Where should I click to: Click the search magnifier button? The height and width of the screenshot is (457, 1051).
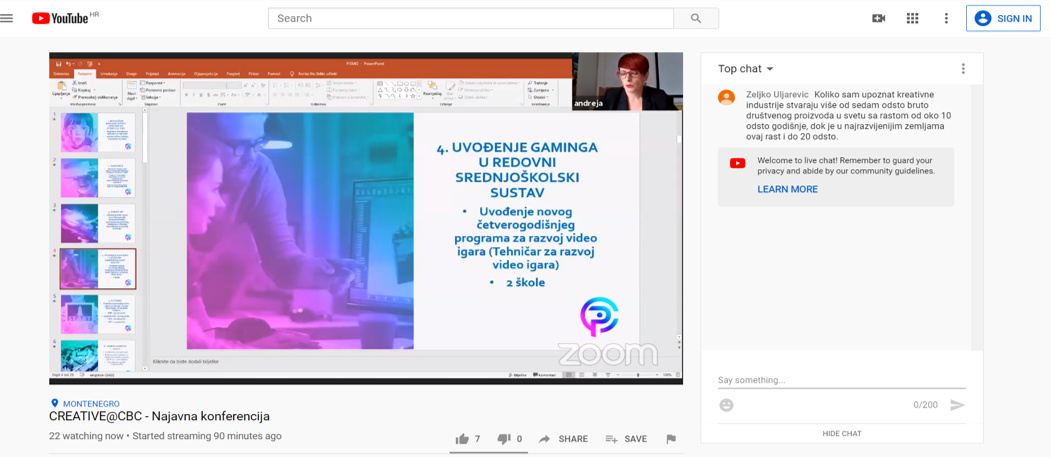(696, 18)
